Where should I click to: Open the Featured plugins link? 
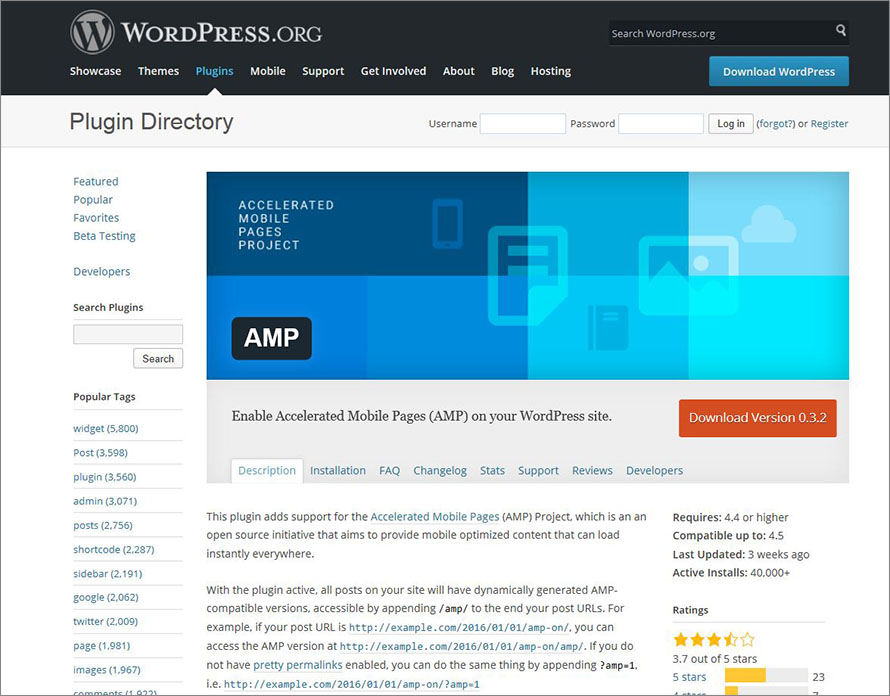pyautogui.click(x=96, y=181)
